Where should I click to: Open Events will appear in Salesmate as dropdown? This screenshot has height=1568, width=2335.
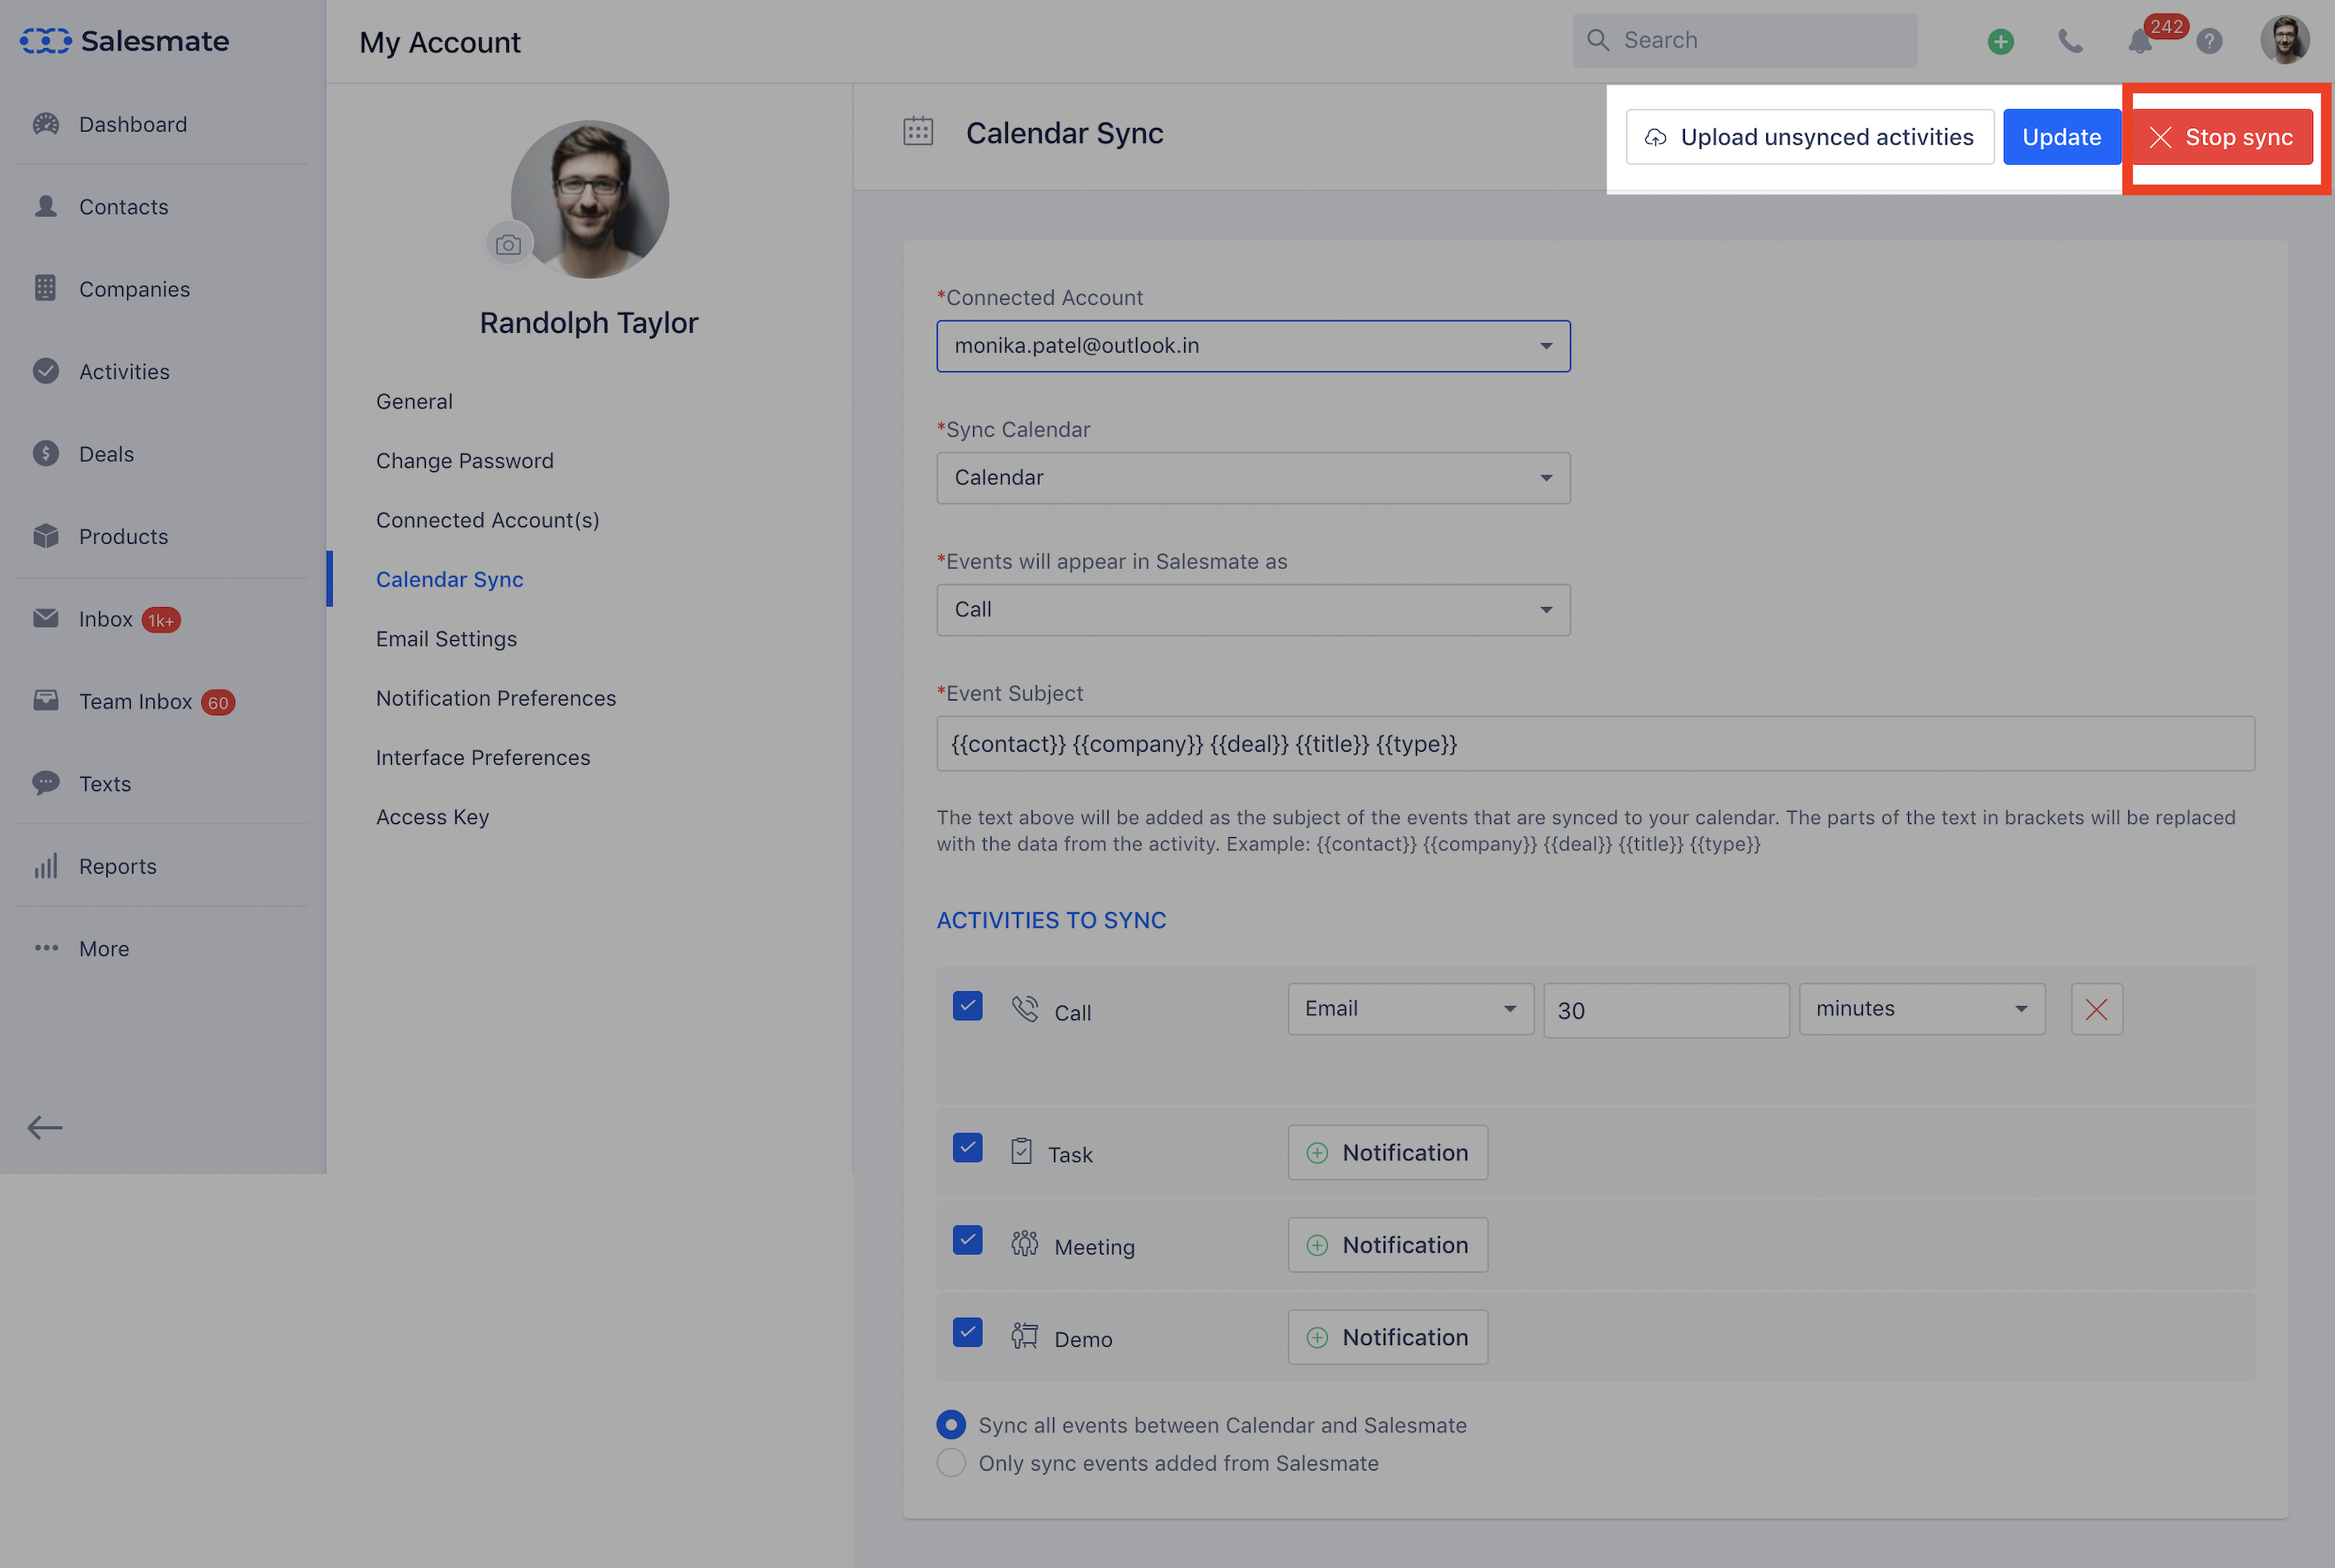point(1253,610)
